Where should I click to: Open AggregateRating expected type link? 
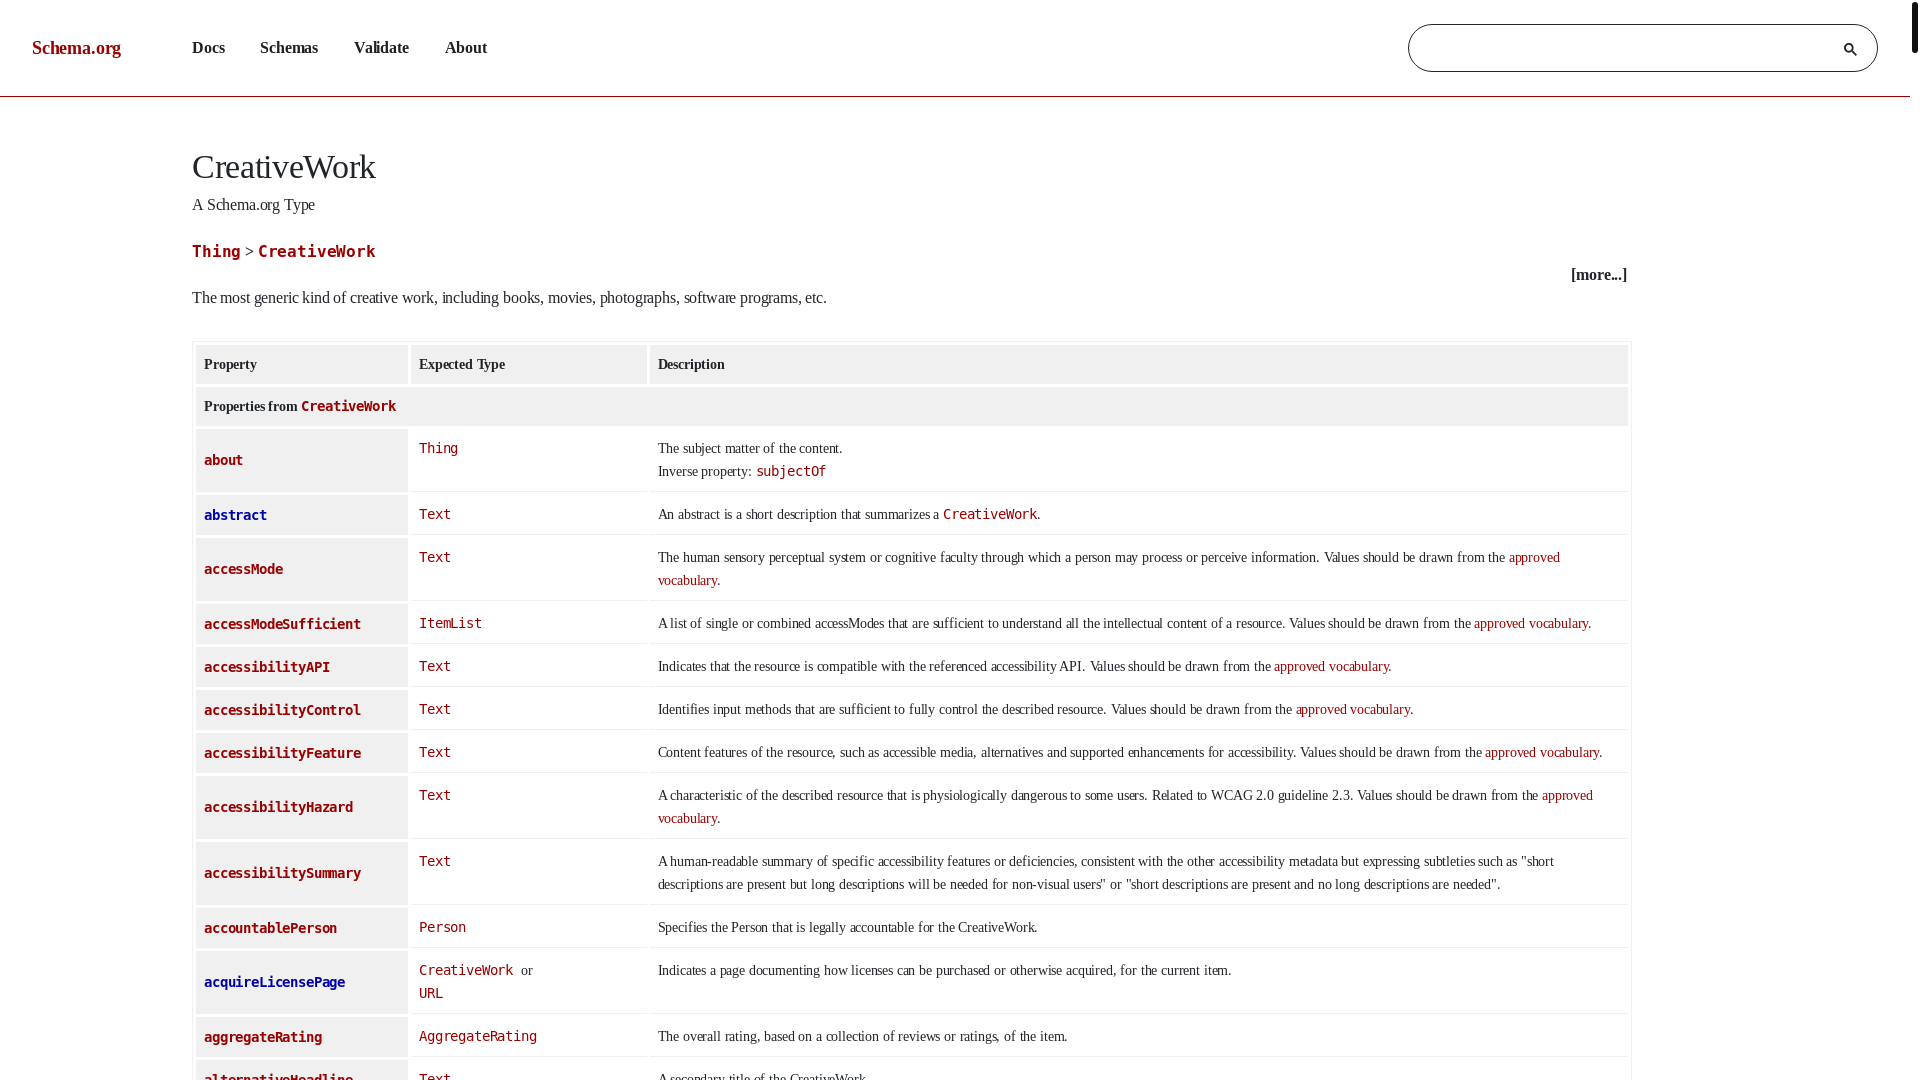click(478, 1036)
